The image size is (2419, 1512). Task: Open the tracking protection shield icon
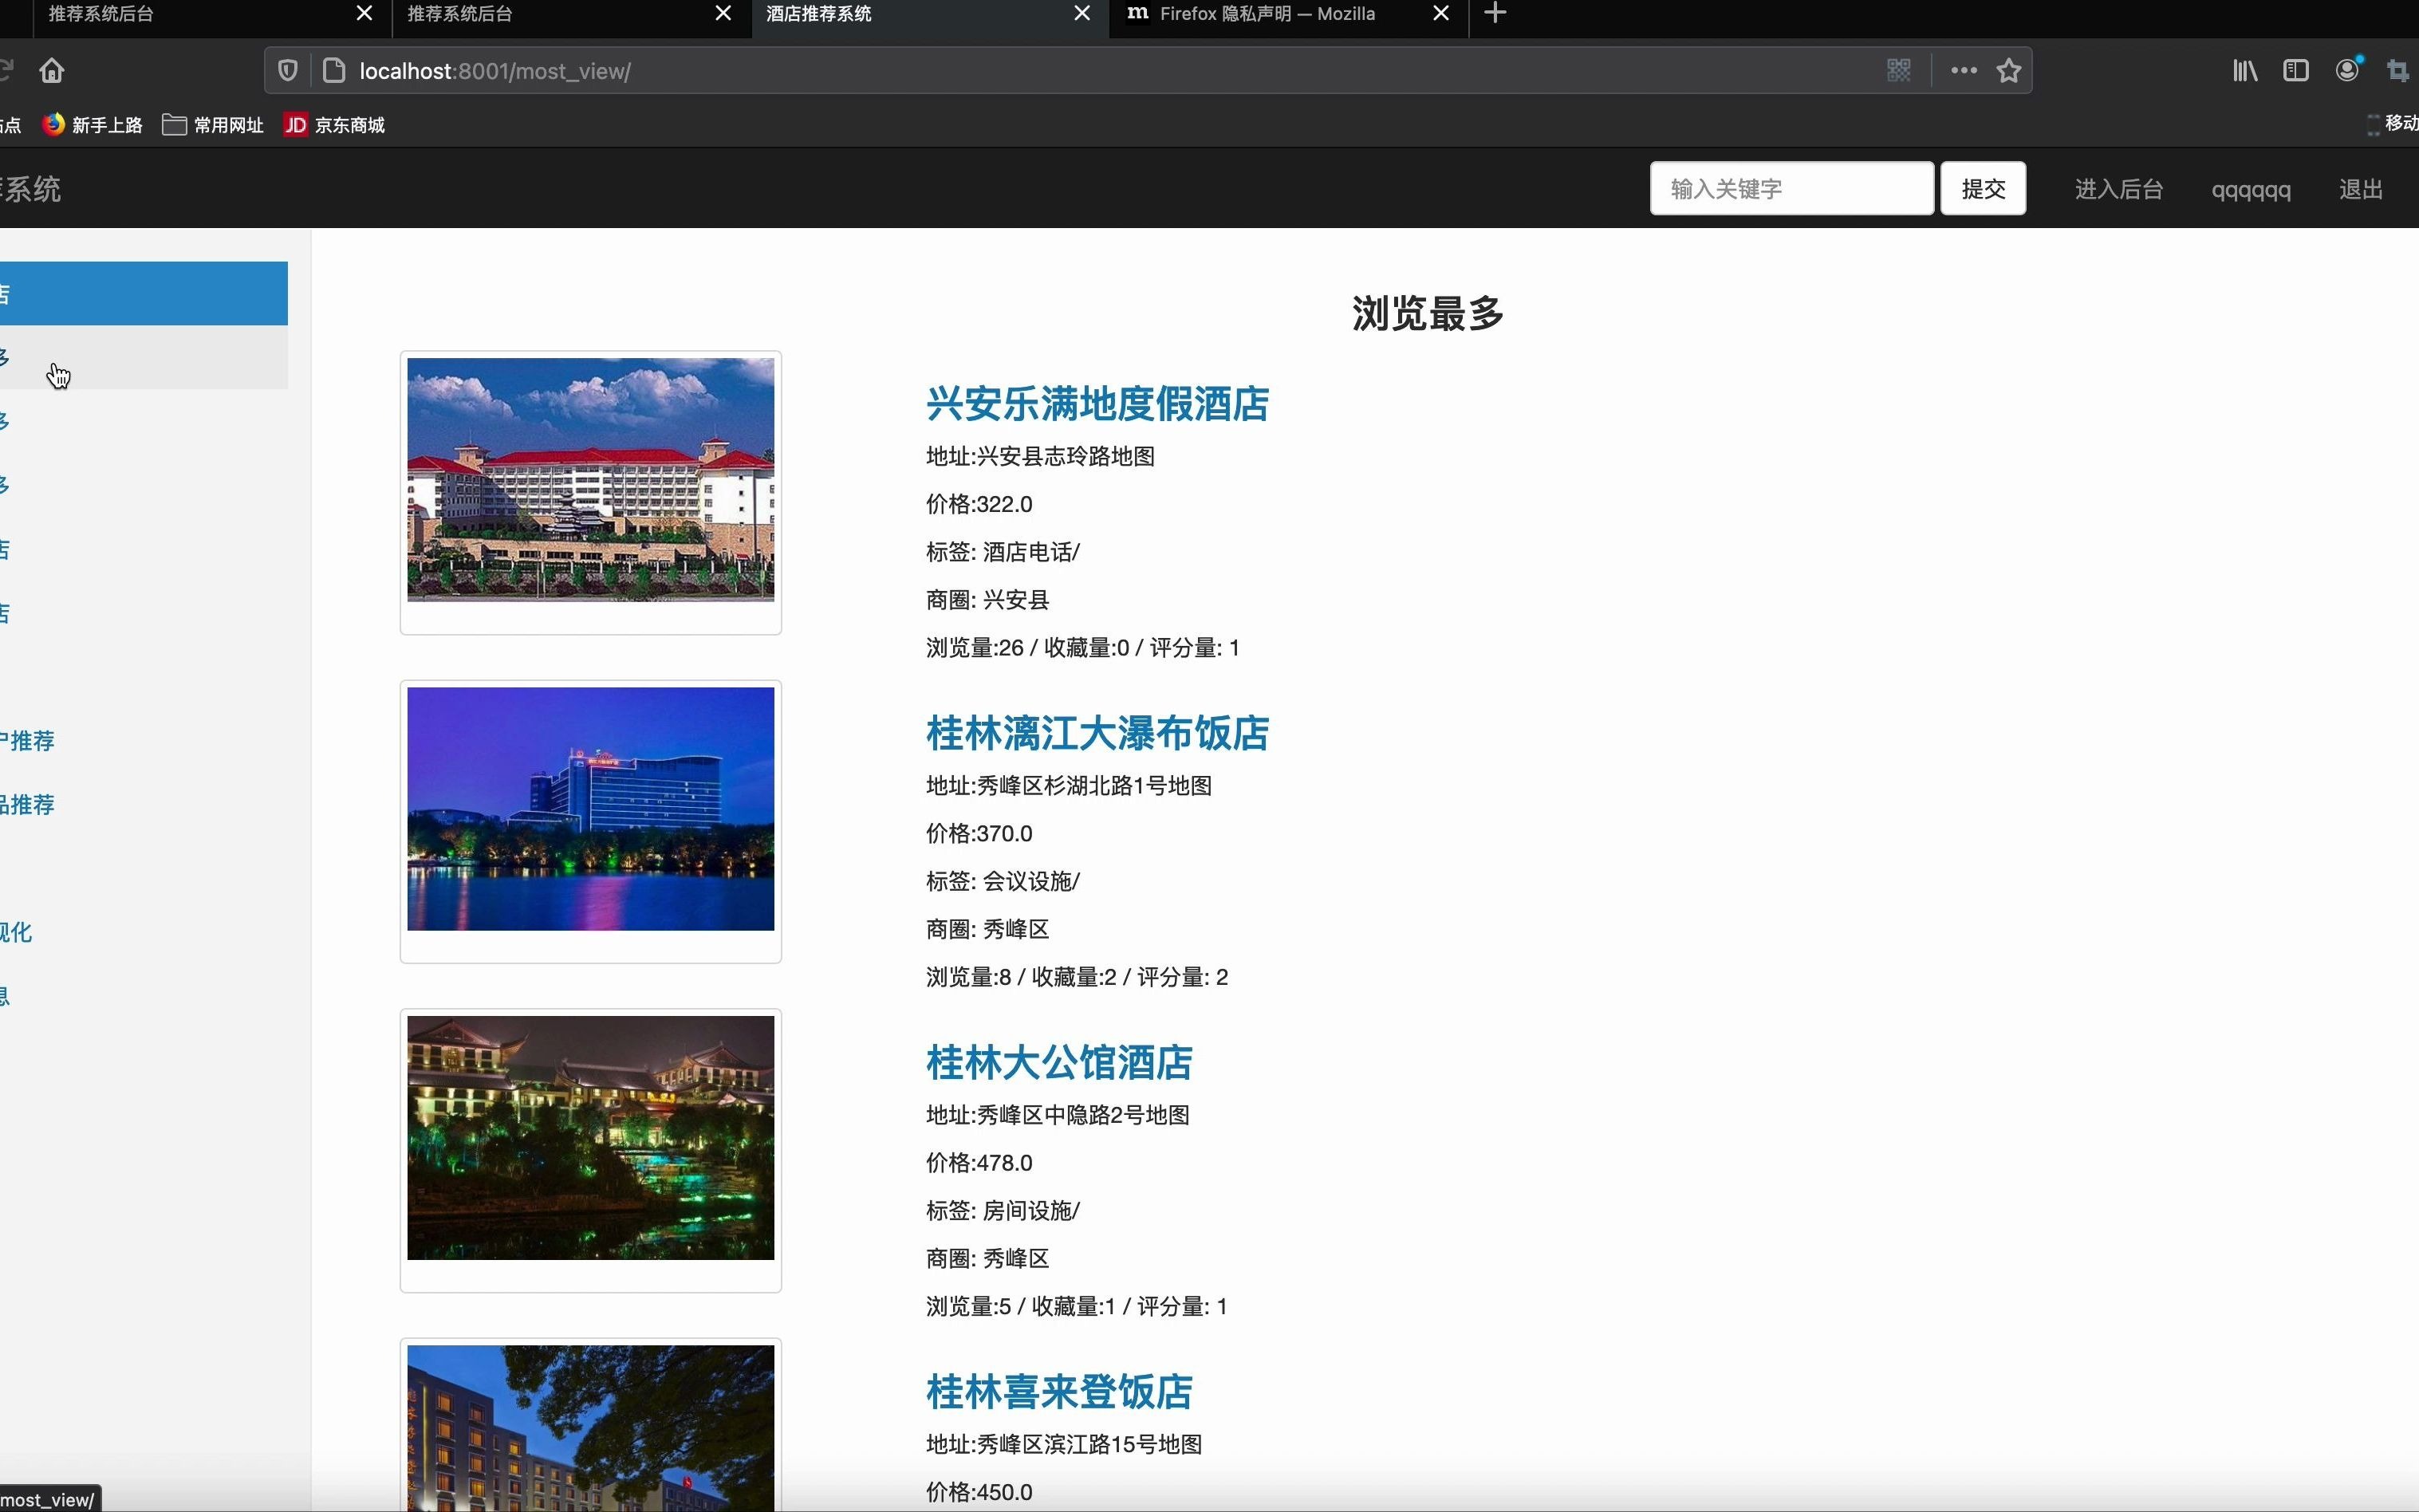pyautogui.click(x=288, y=71)
